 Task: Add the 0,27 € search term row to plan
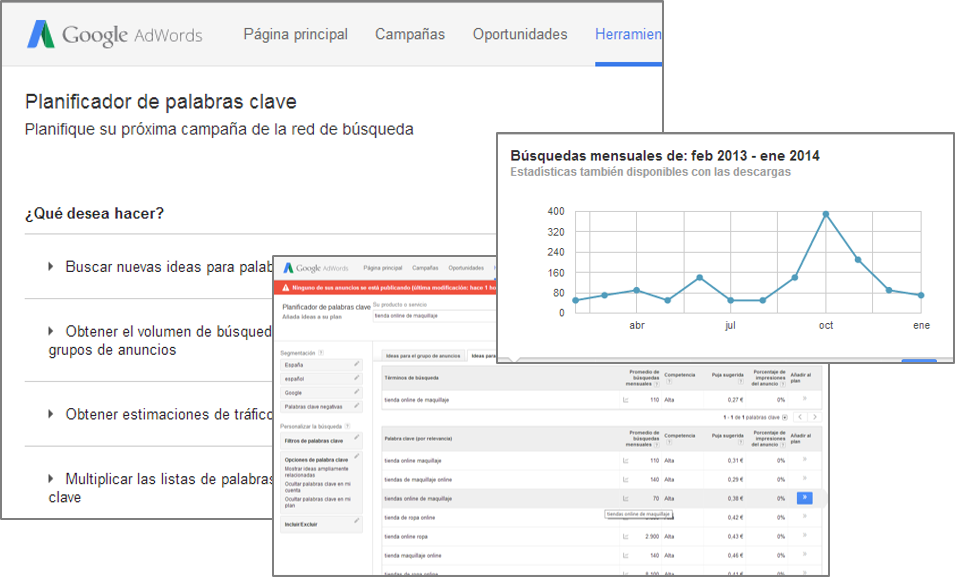click(x=805, y=399)
